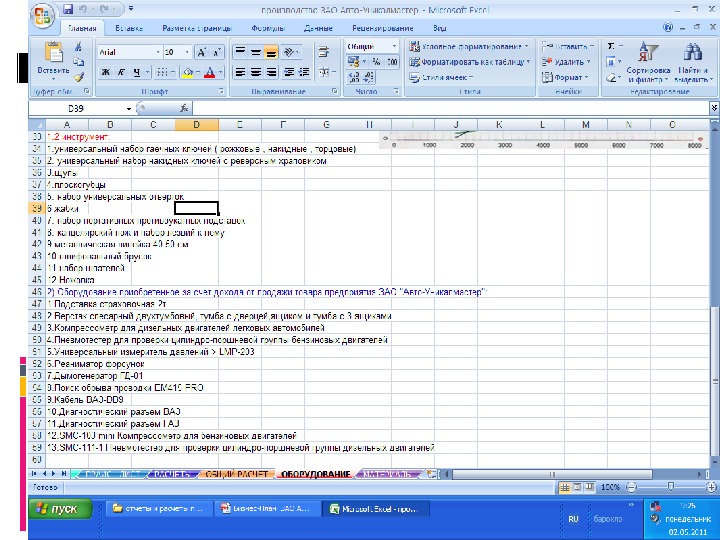Viewport: 720px width, 540px height.
Task: Click the zoom slider handle
Action: tap(670, 487)
